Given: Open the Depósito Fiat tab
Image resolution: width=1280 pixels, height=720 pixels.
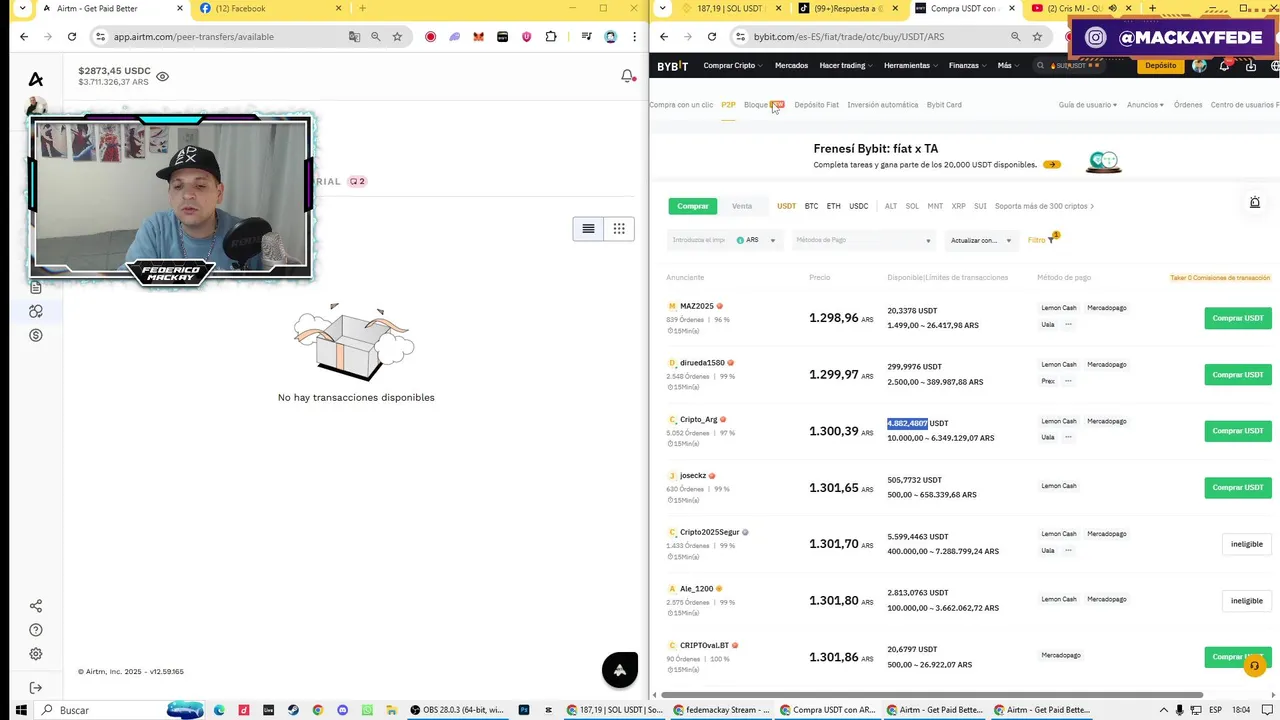Looking at the screenshot, I should click(x=816, y=105).
